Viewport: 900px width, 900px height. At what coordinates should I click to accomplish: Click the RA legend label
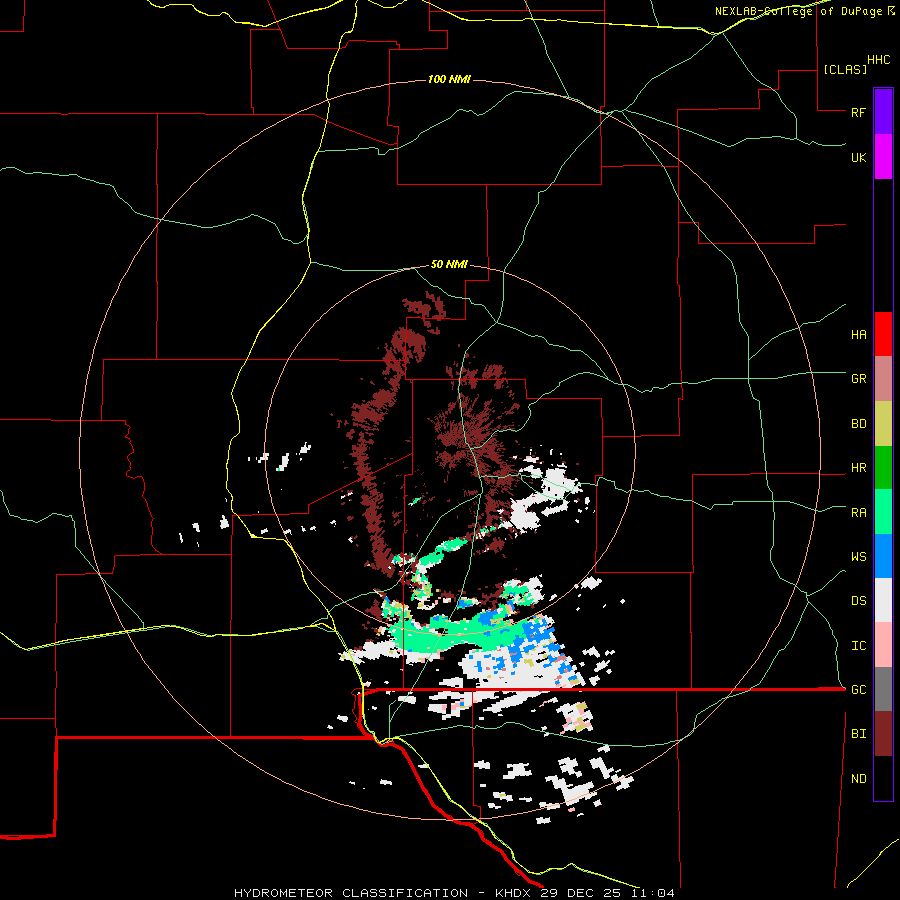[x=858, y=513]
